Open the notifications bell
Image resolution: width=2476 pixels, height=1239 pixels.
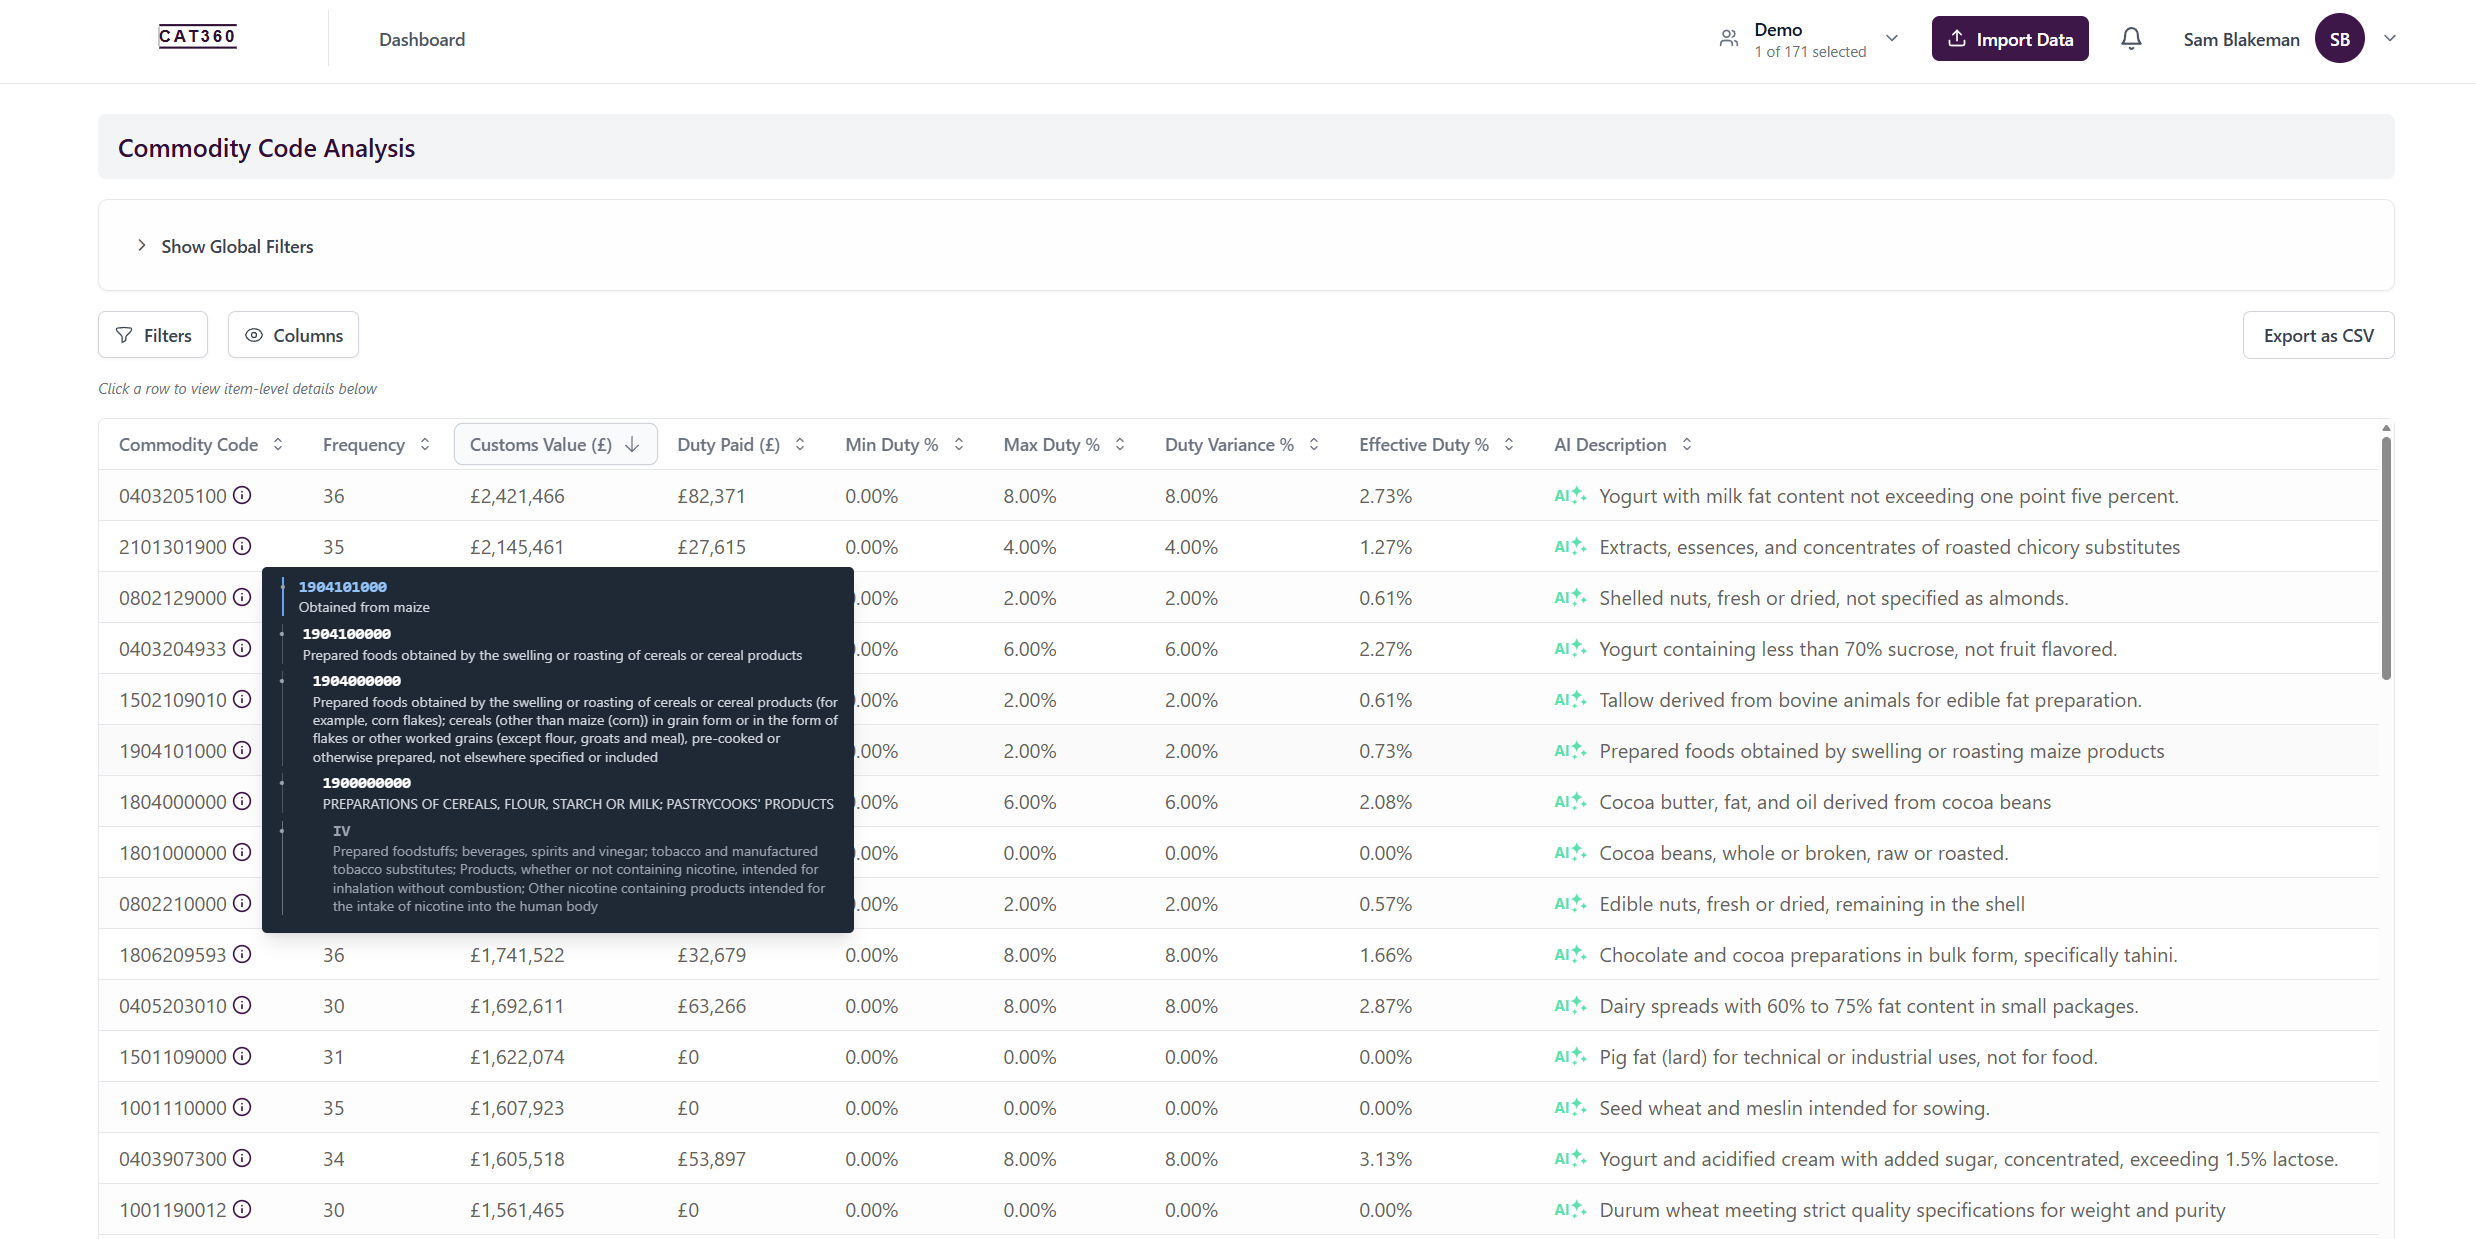(x=2131, y=39)
